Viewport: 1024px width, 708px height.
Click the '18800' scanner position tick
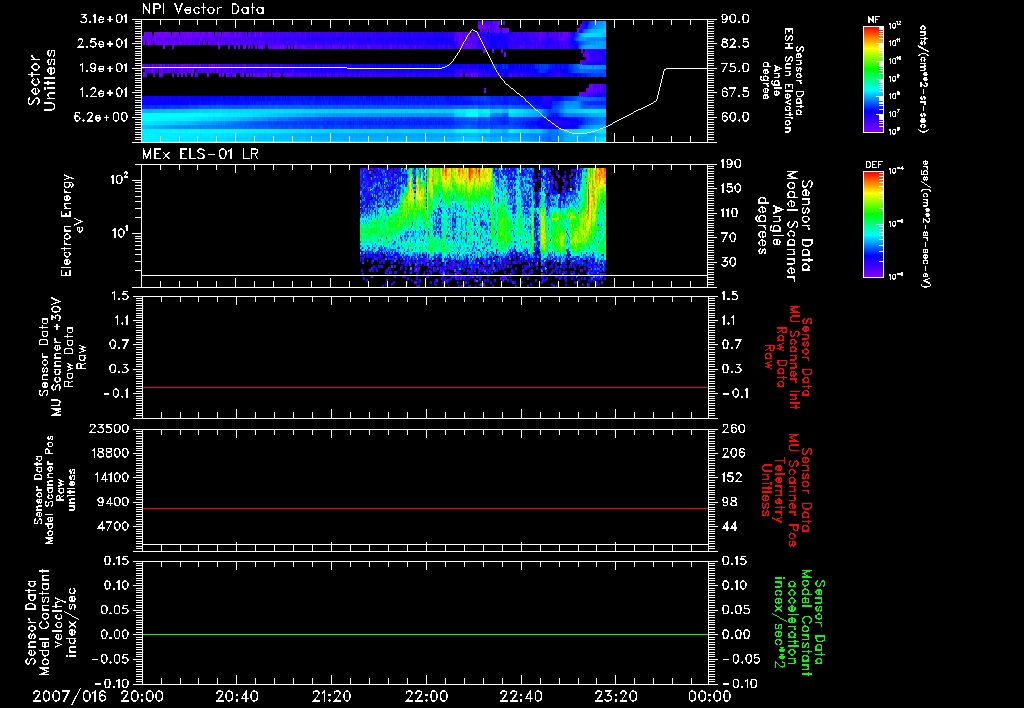point(108,453)
